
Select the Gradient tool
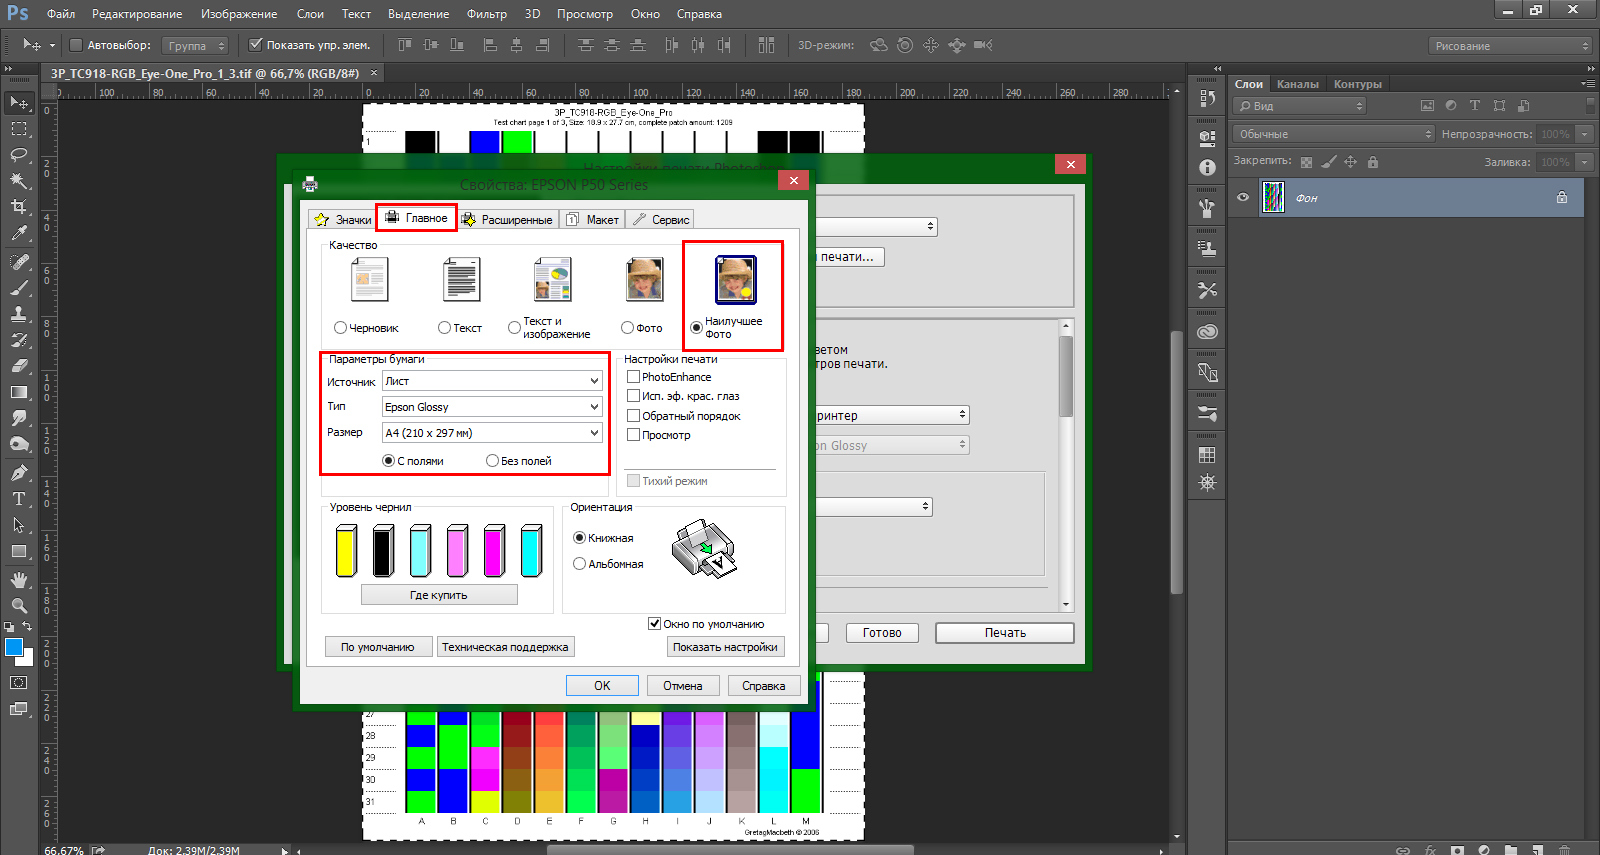tap(19, 392)
